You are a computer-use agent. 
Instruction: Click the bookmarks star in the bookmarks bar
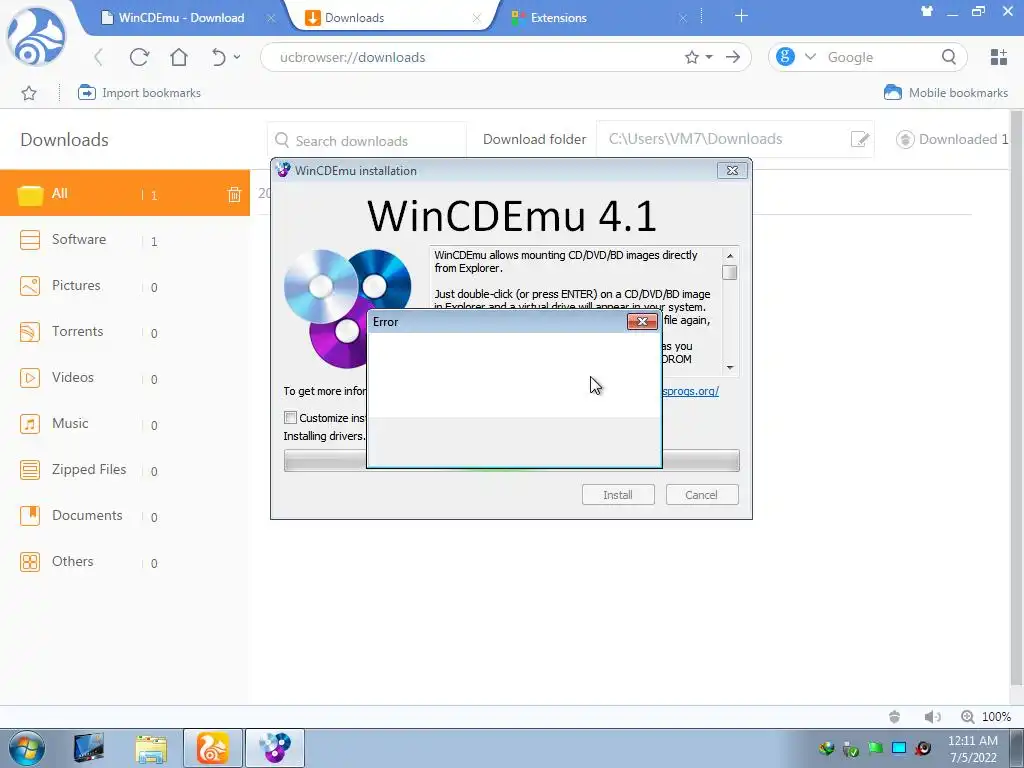[29, 93]
